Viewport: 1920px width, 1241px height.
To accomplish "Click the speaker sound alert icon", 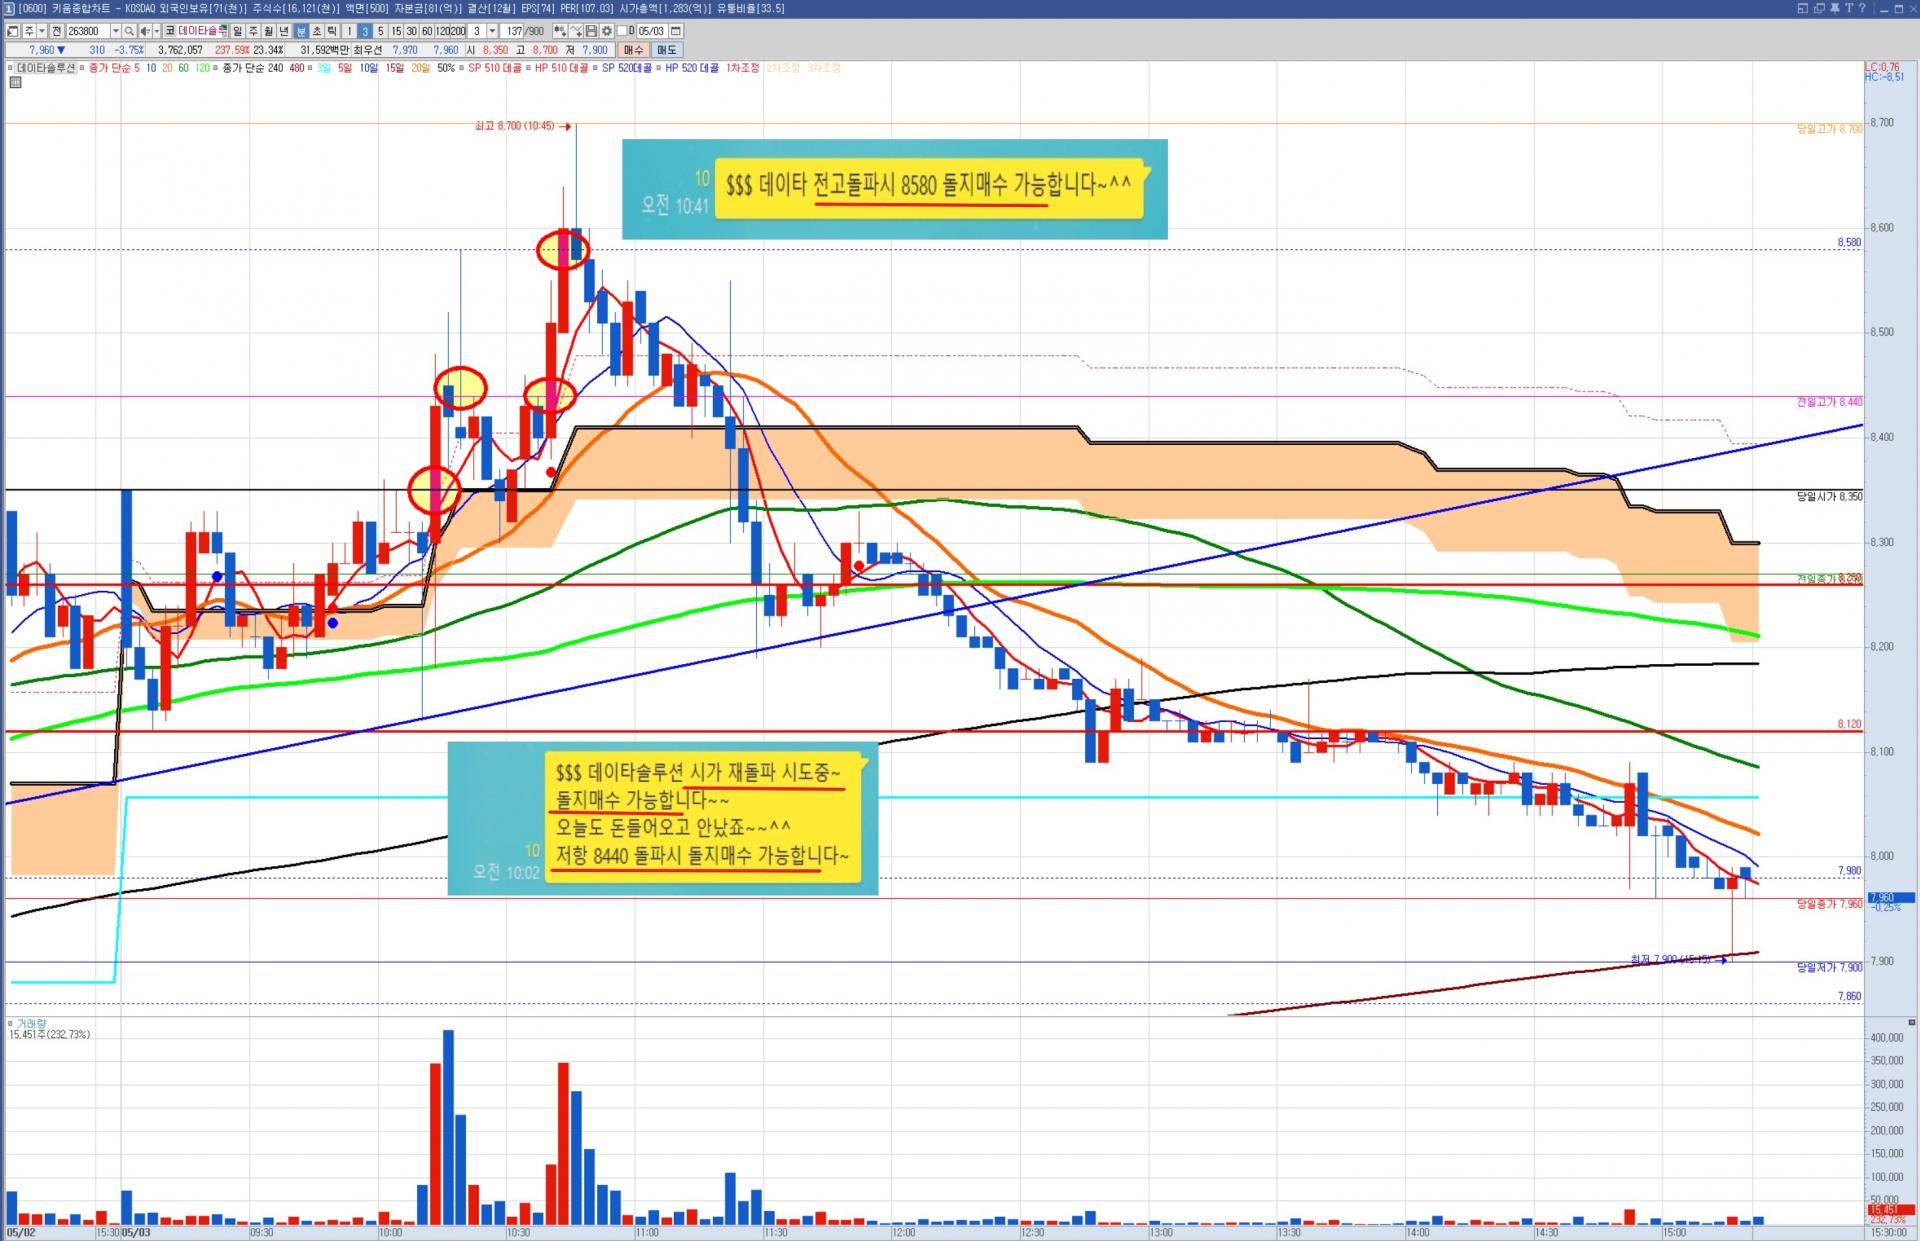I will [145, 31].
